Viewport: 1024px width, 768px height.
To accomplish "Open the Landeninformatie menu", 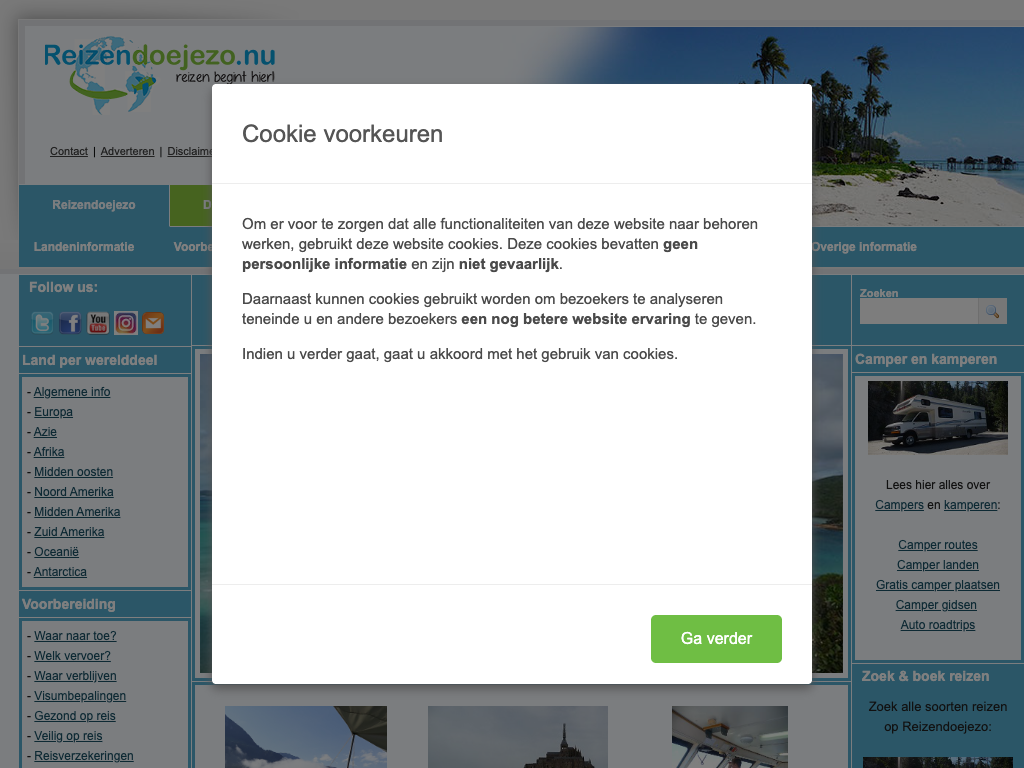I will tap(84, 247).
